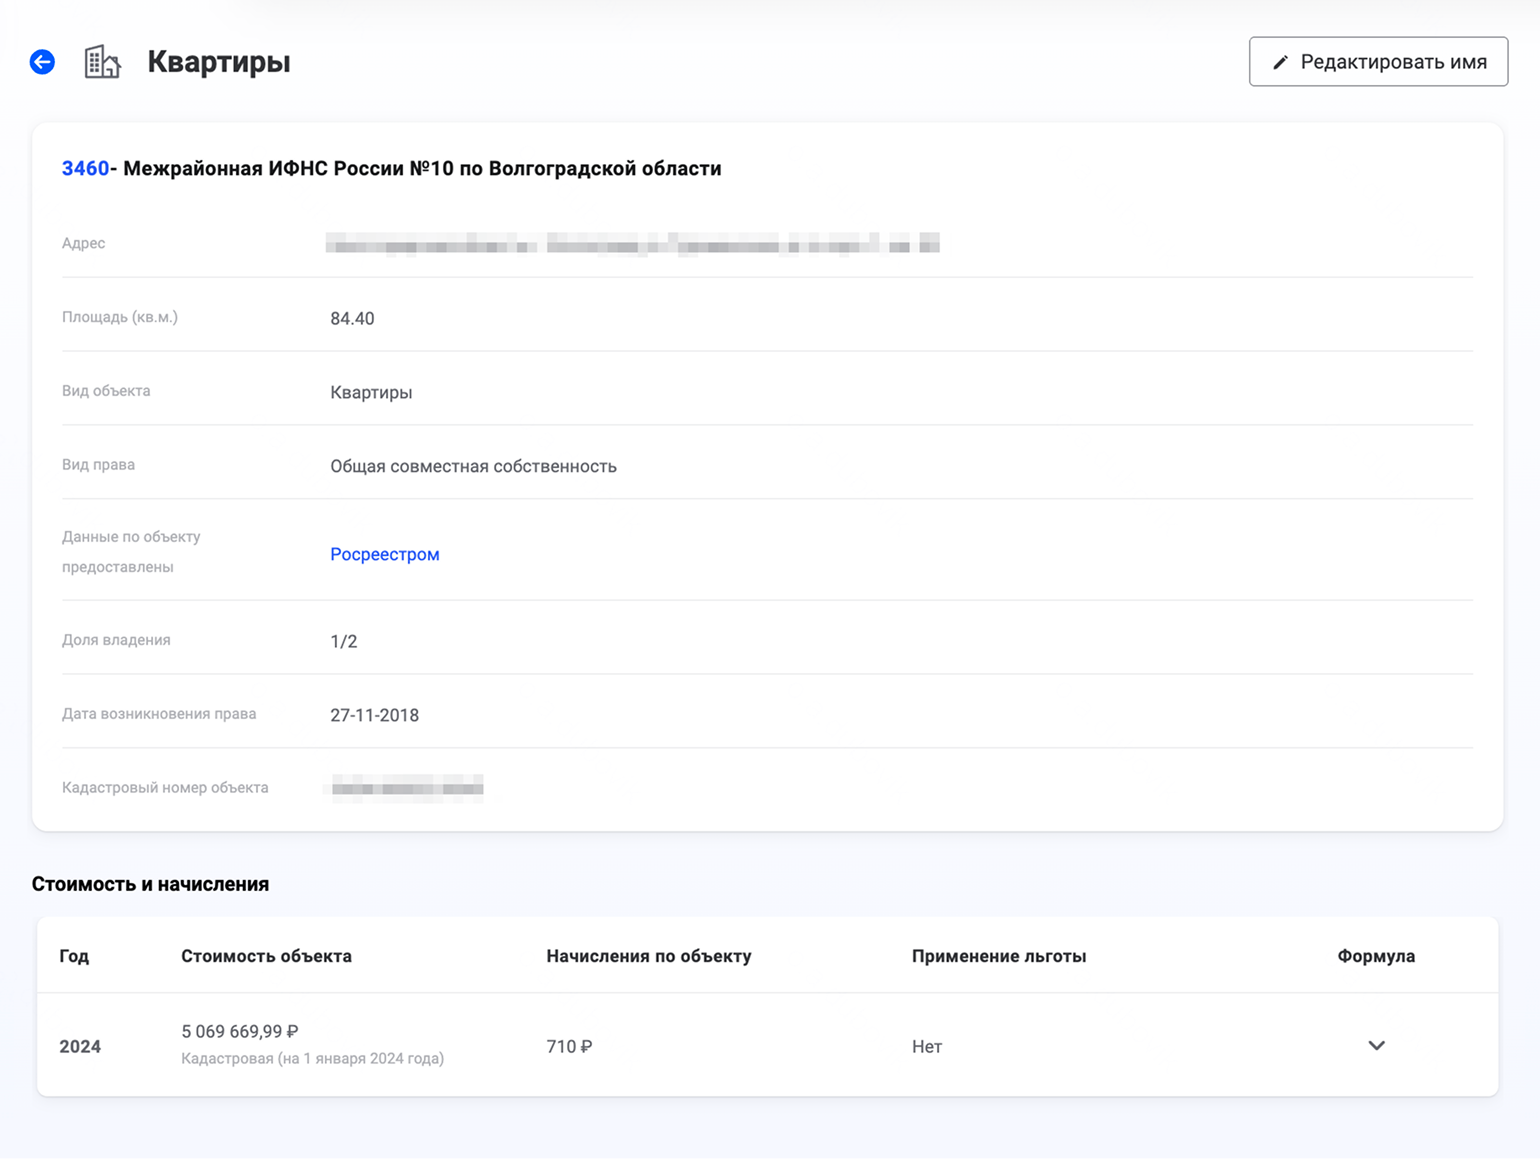Click the Формула column header
The image size is (1540, 1159).
click(x=1376, y=956)
